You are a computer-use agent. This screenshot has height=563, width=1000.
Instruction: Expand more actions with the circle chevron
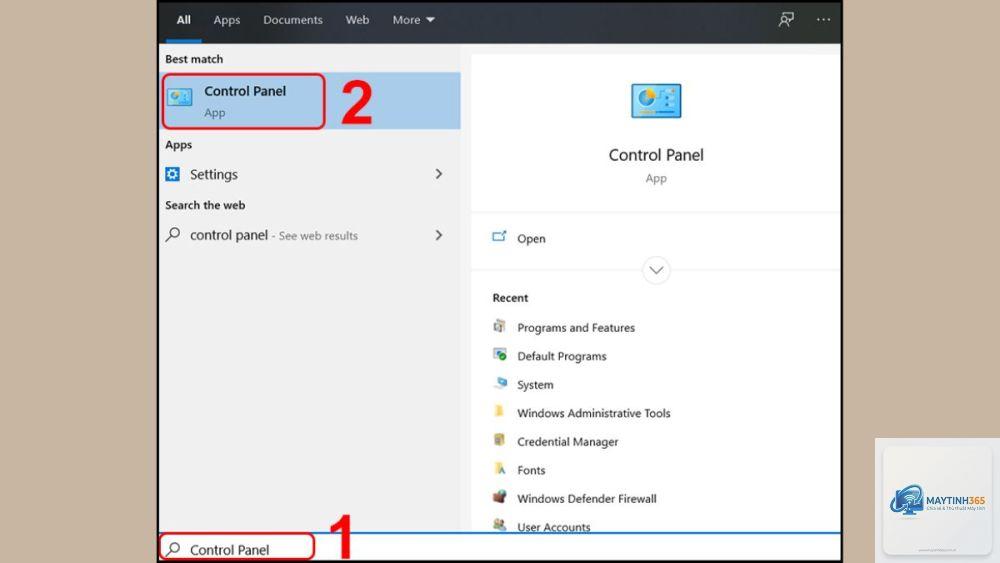point(656,270)
